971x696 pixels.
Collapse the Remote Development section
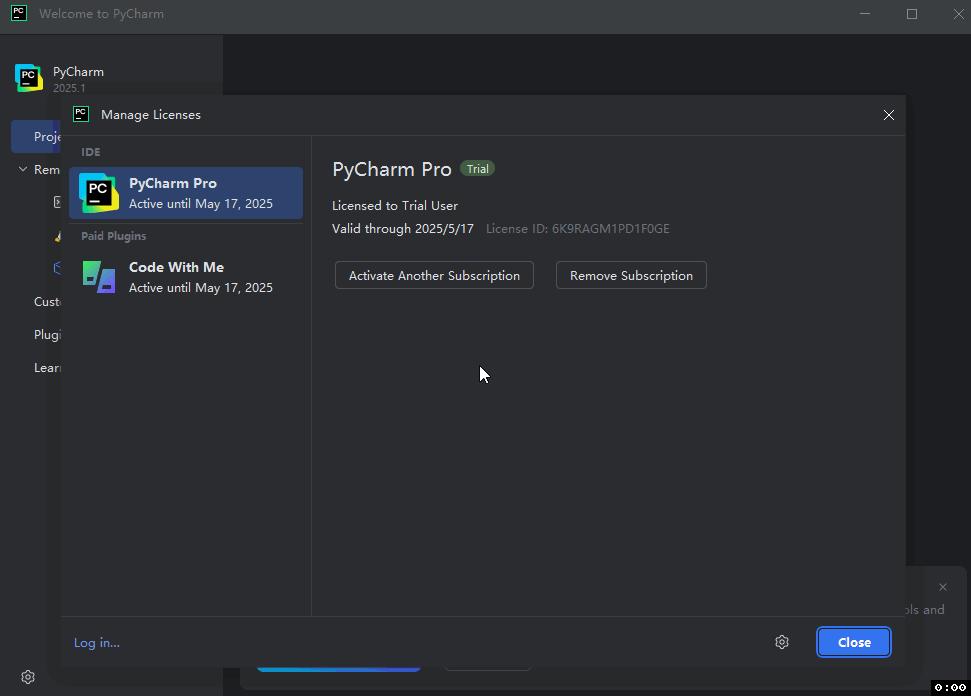(22, 169)
